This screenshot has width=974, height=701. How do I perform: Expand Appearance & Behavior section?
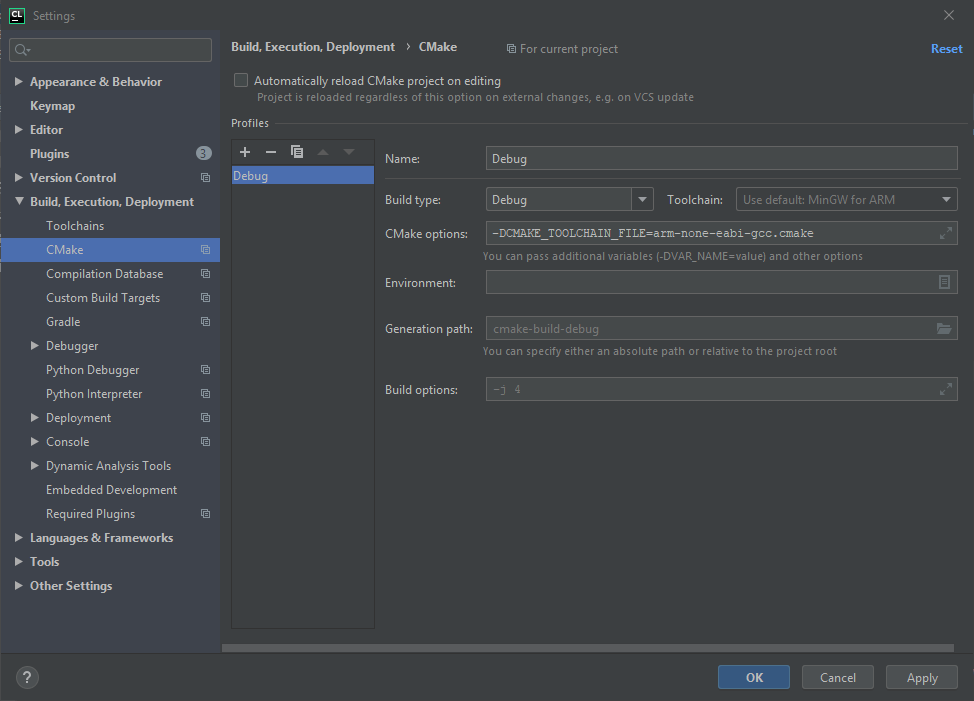(x=19, y=81)
